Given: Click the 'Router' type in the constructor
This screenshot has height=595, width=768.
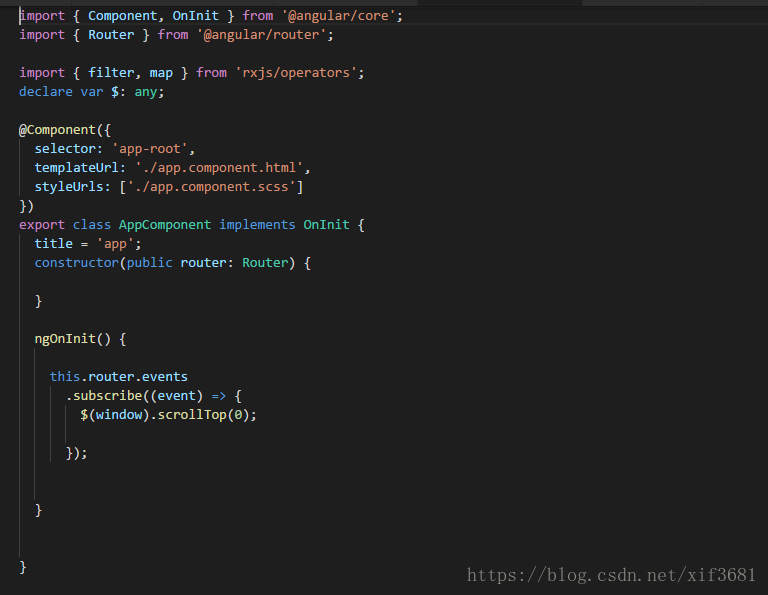Looking at the screenshot, I should [x=264, y=263].
